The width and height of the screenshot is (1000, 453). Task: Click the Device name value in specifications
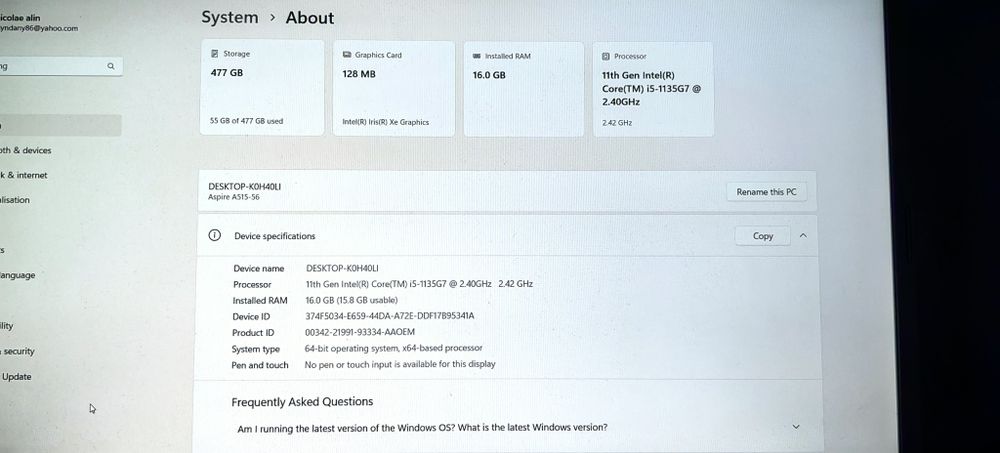(342, 269)
